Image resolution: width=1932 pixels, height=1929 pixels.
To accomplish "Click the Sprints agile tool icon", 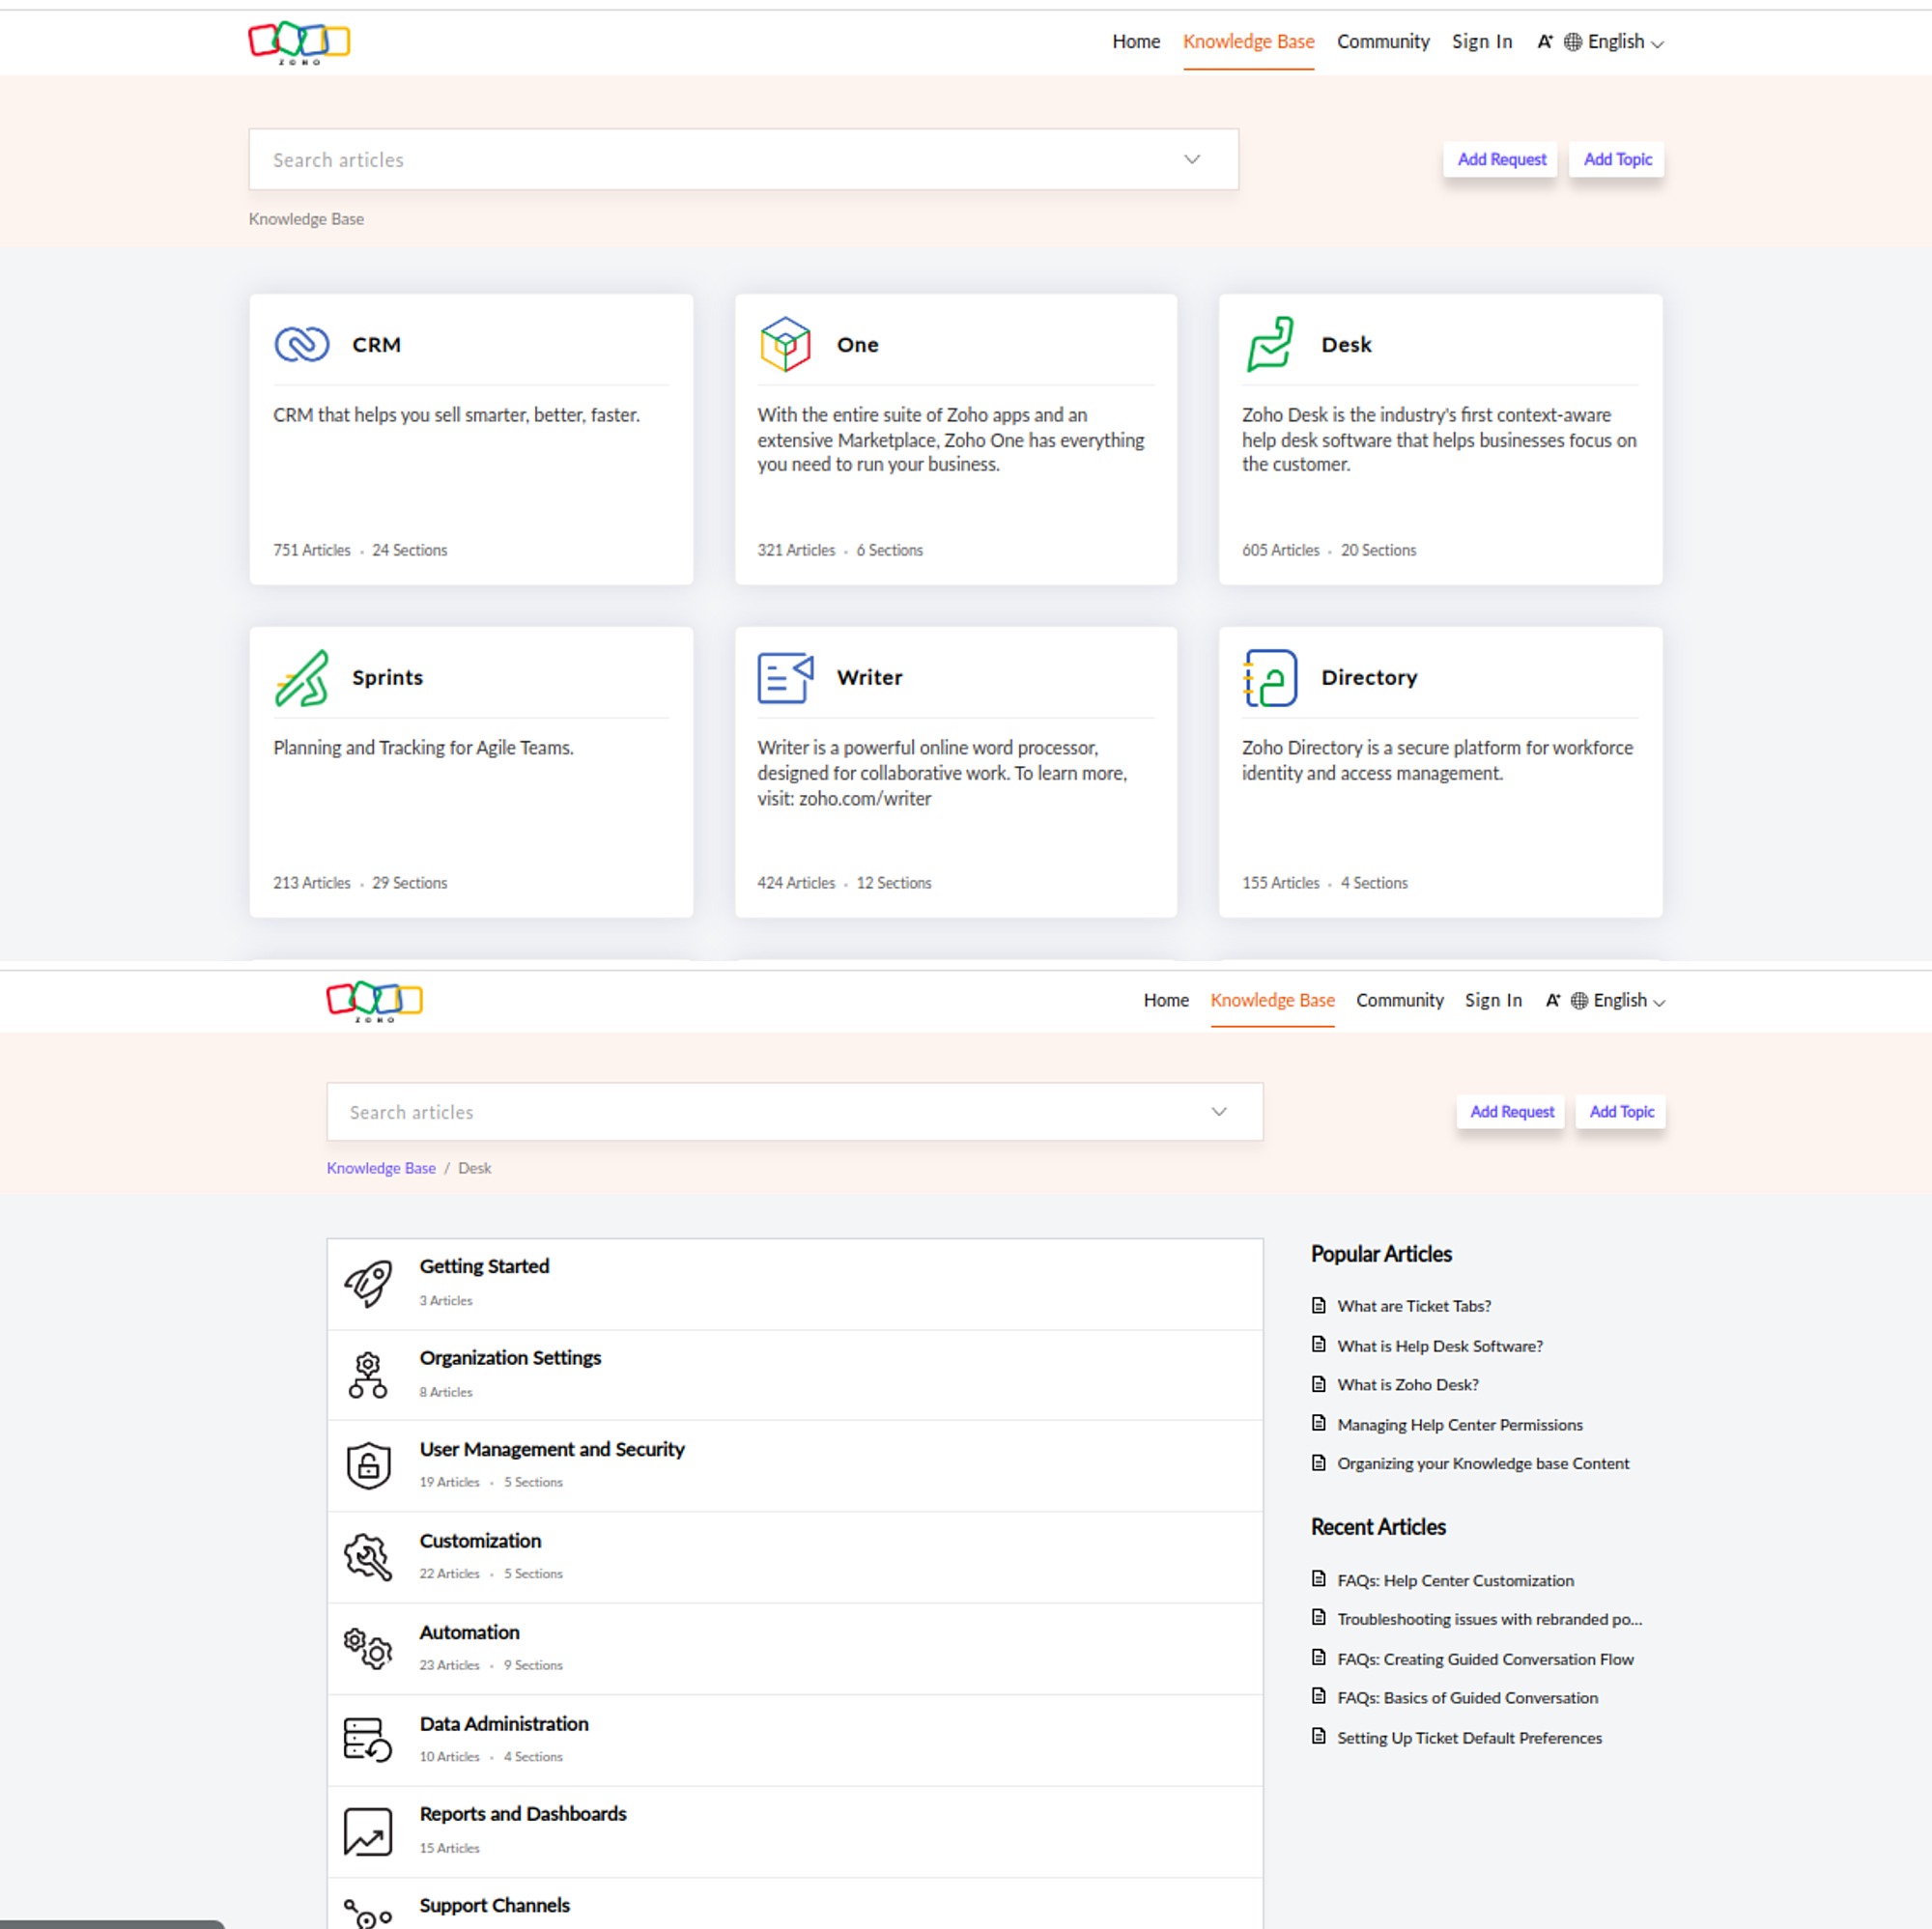I will tap(300, 676).
